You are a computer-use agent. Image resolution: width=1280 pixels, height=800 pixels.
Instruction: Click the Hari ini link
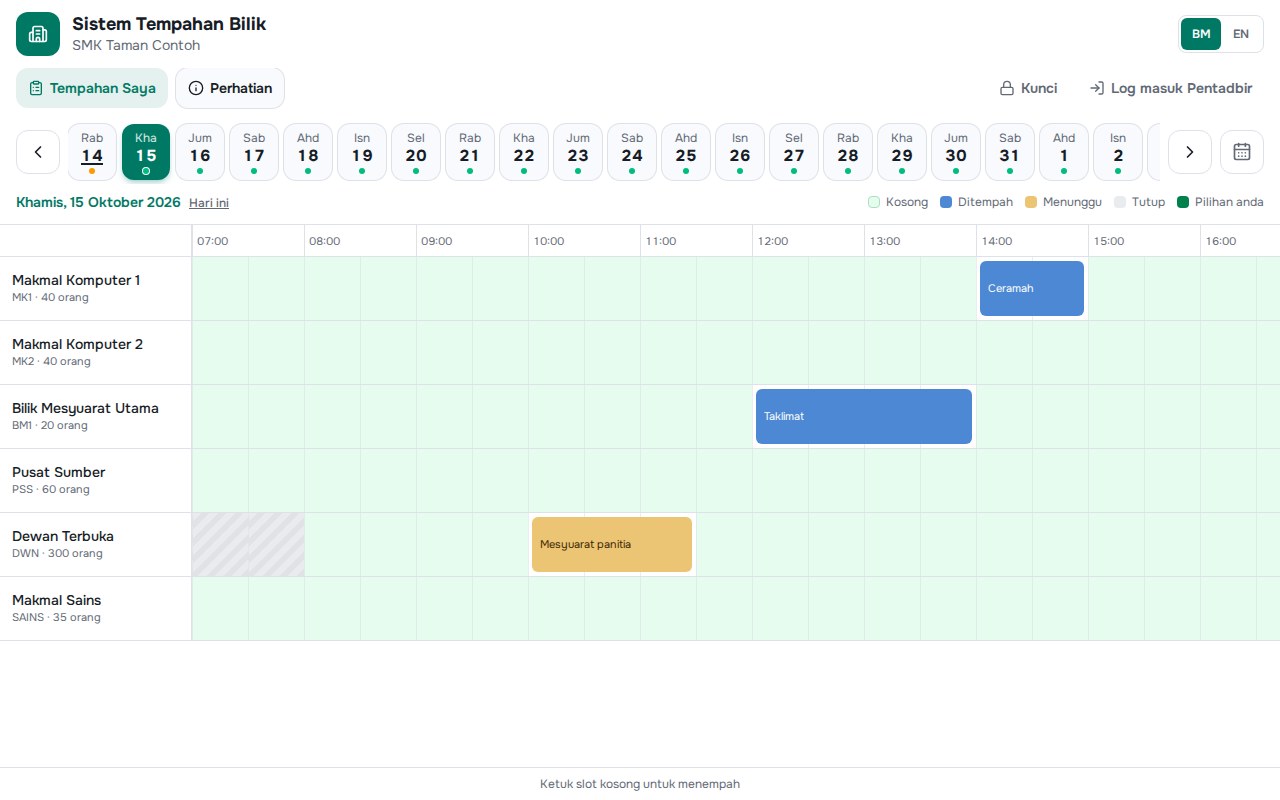pyautogui.click(x=209, y=203)
